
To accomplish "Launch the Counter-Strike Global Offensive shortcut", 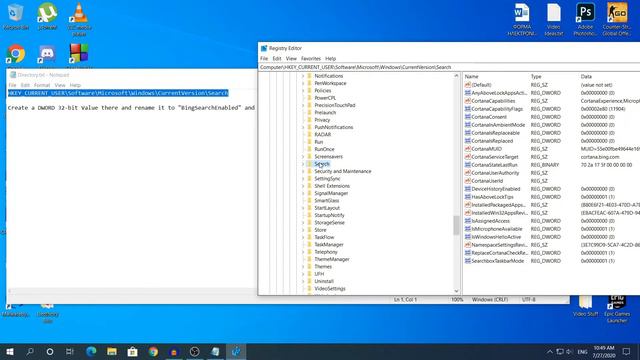I will coord(617,19).
